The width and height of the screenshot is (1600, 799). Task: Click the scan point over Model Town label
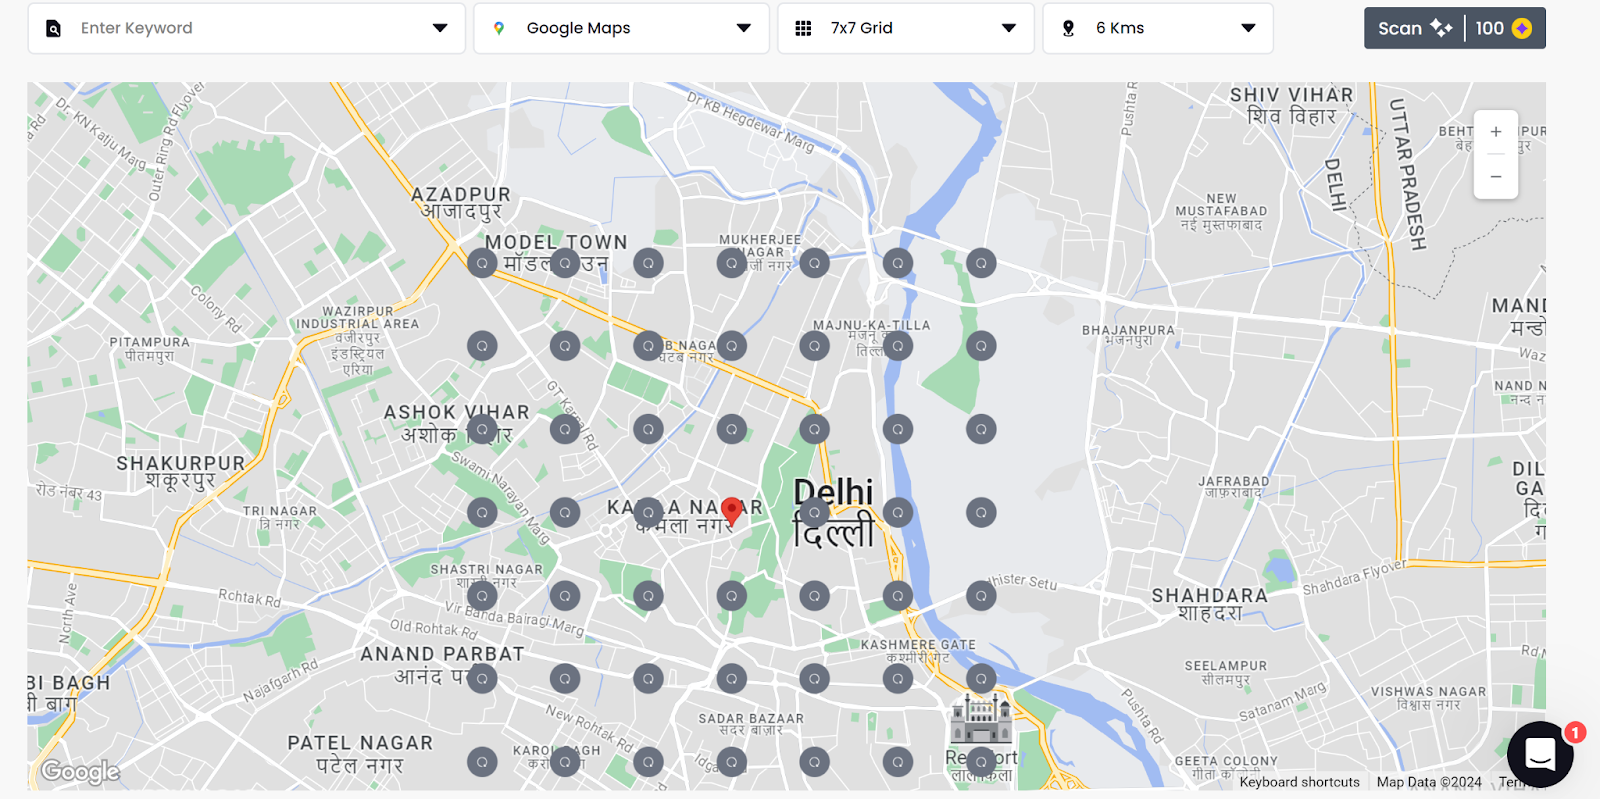click(x=565, y=263)
